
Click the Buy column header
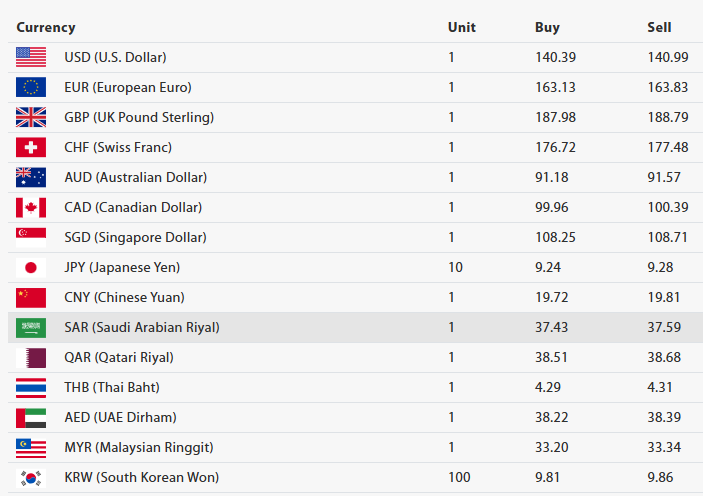click(x=547, y=27)
